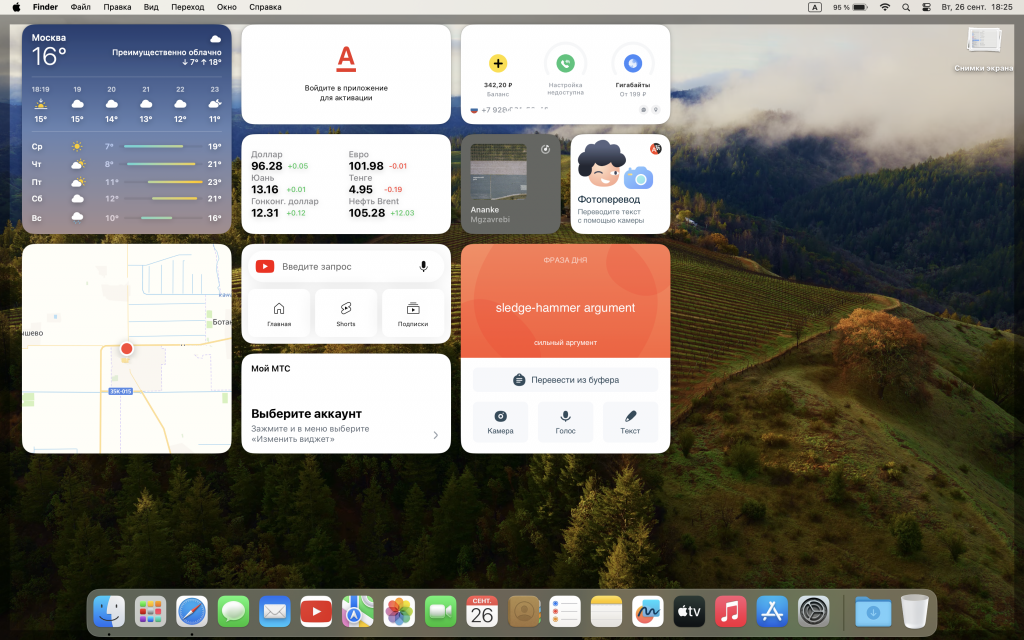Click the yellow plus balance icon
Viewport: 1024px width, 640px height.
point(498,63)
